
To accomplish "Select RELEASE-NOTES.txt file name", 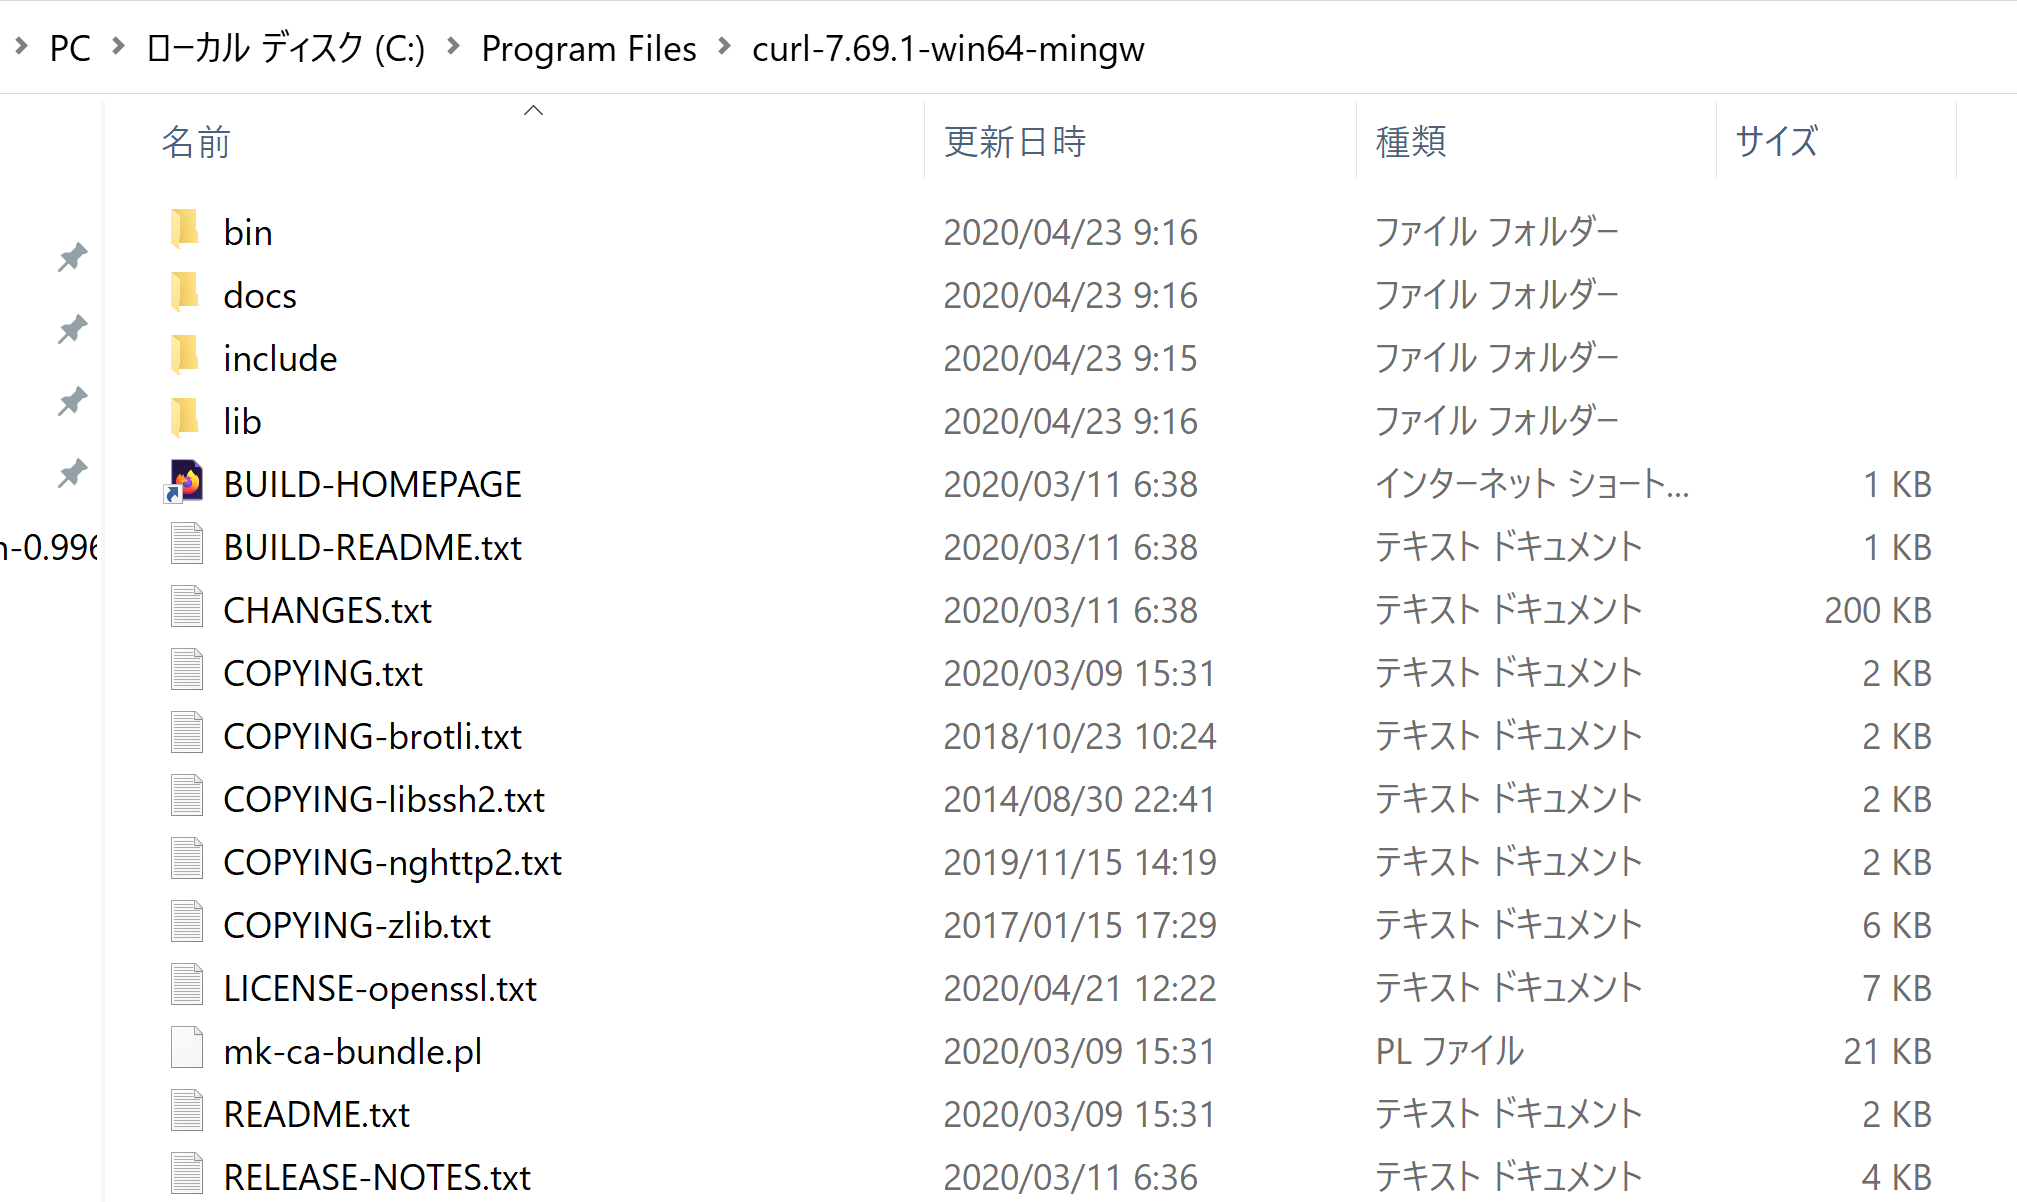I will pos(377,1177).
